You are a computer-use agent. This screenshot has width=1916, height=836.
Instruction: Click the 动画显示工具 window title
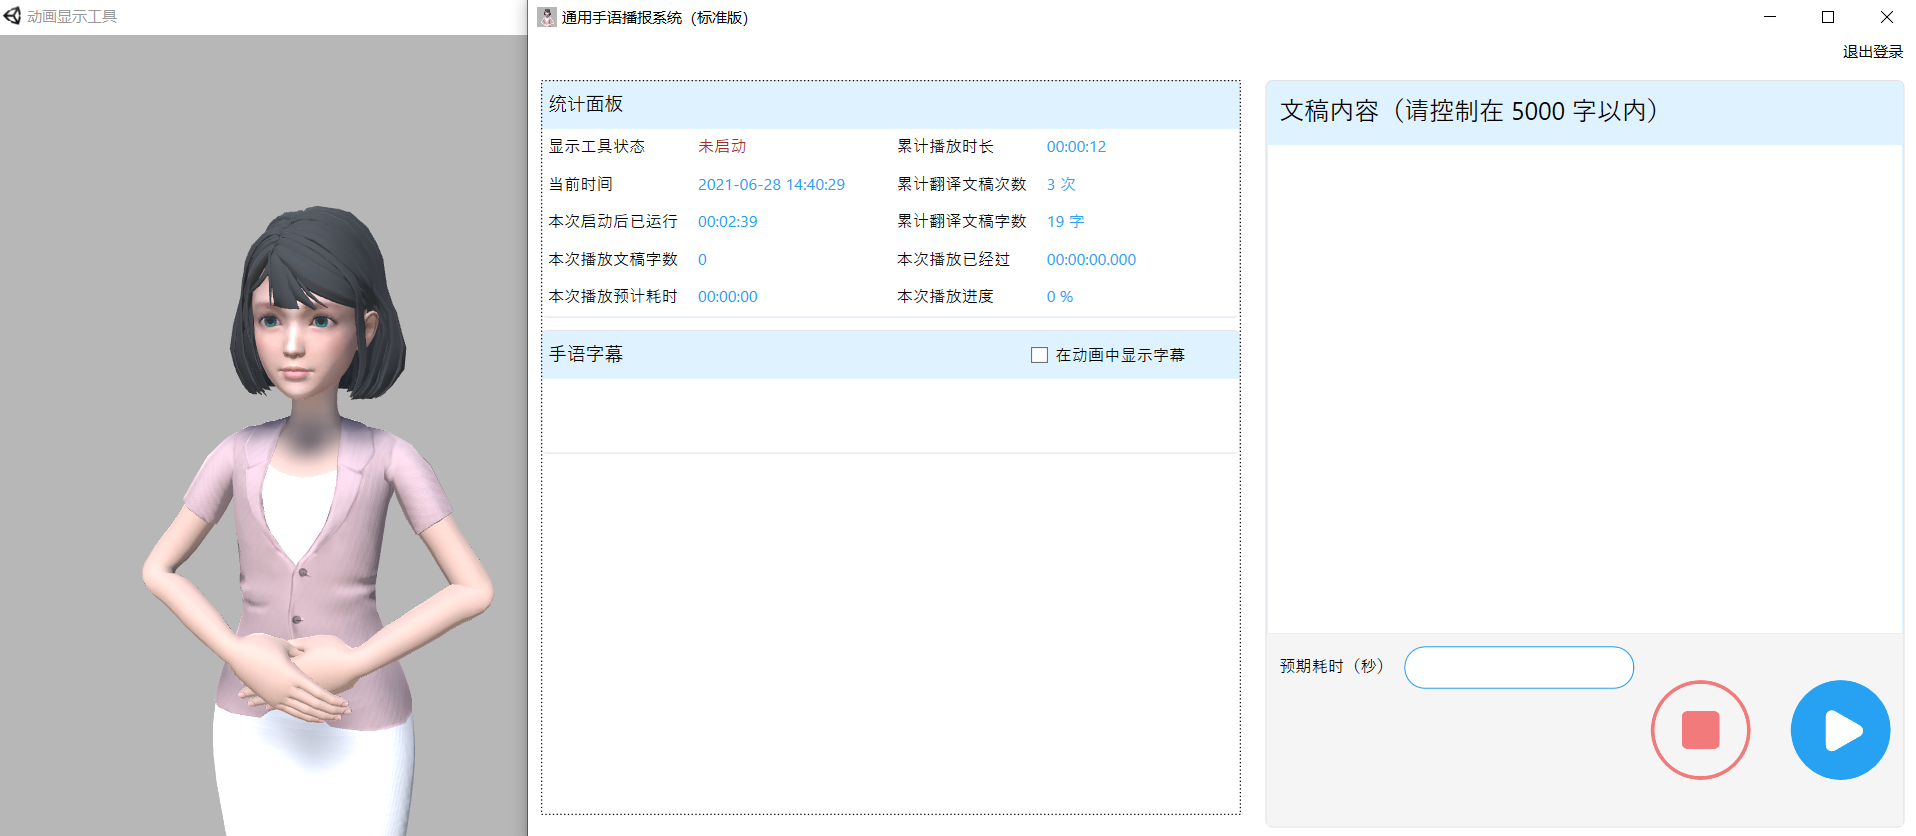coord(72,17)
